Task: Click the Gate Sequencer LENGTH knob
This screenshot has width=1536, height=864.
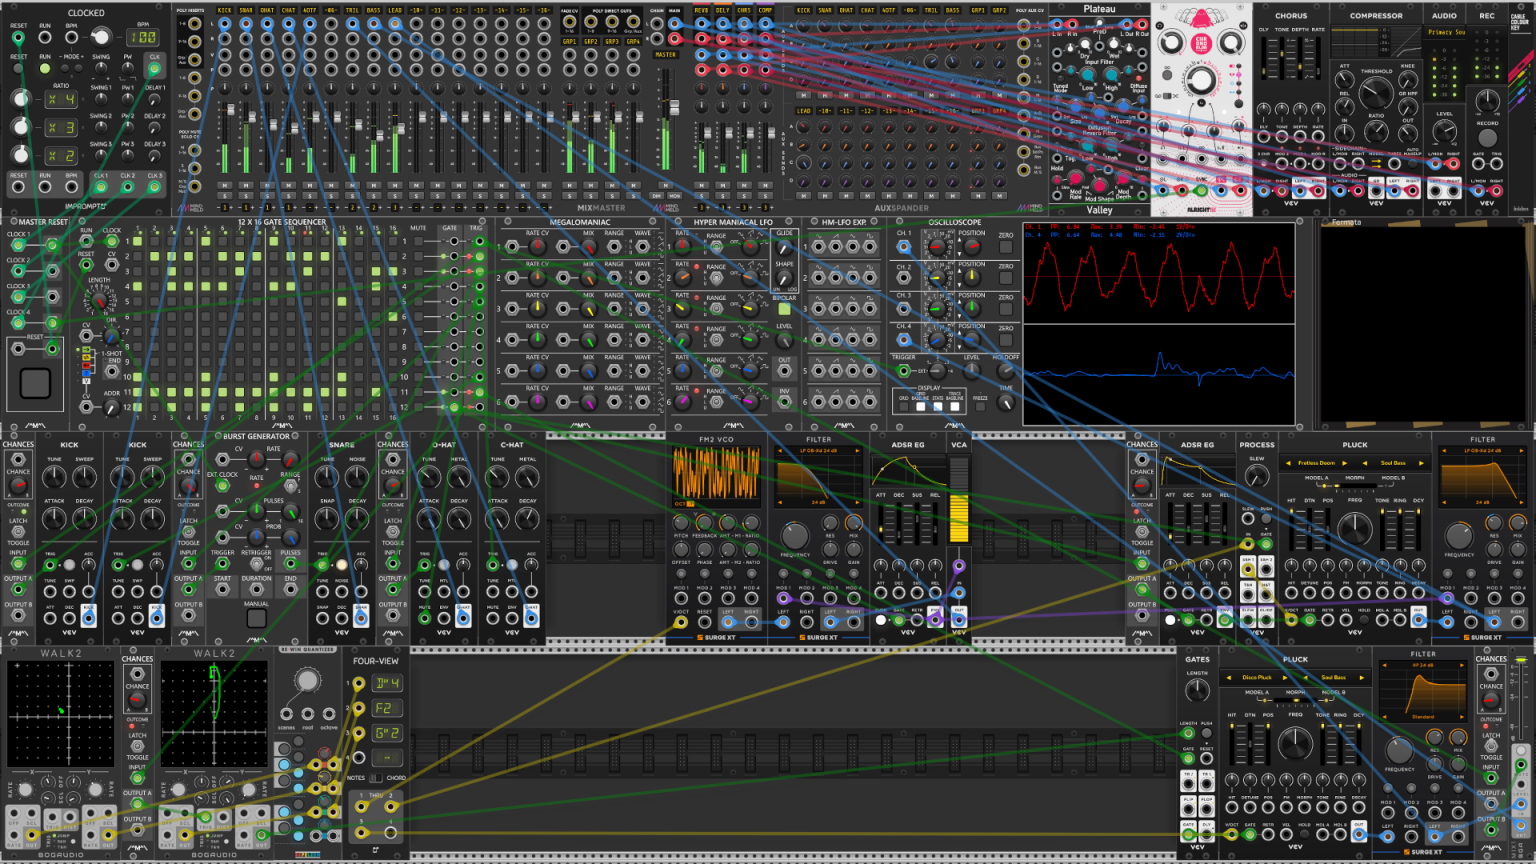Action: 99,299
